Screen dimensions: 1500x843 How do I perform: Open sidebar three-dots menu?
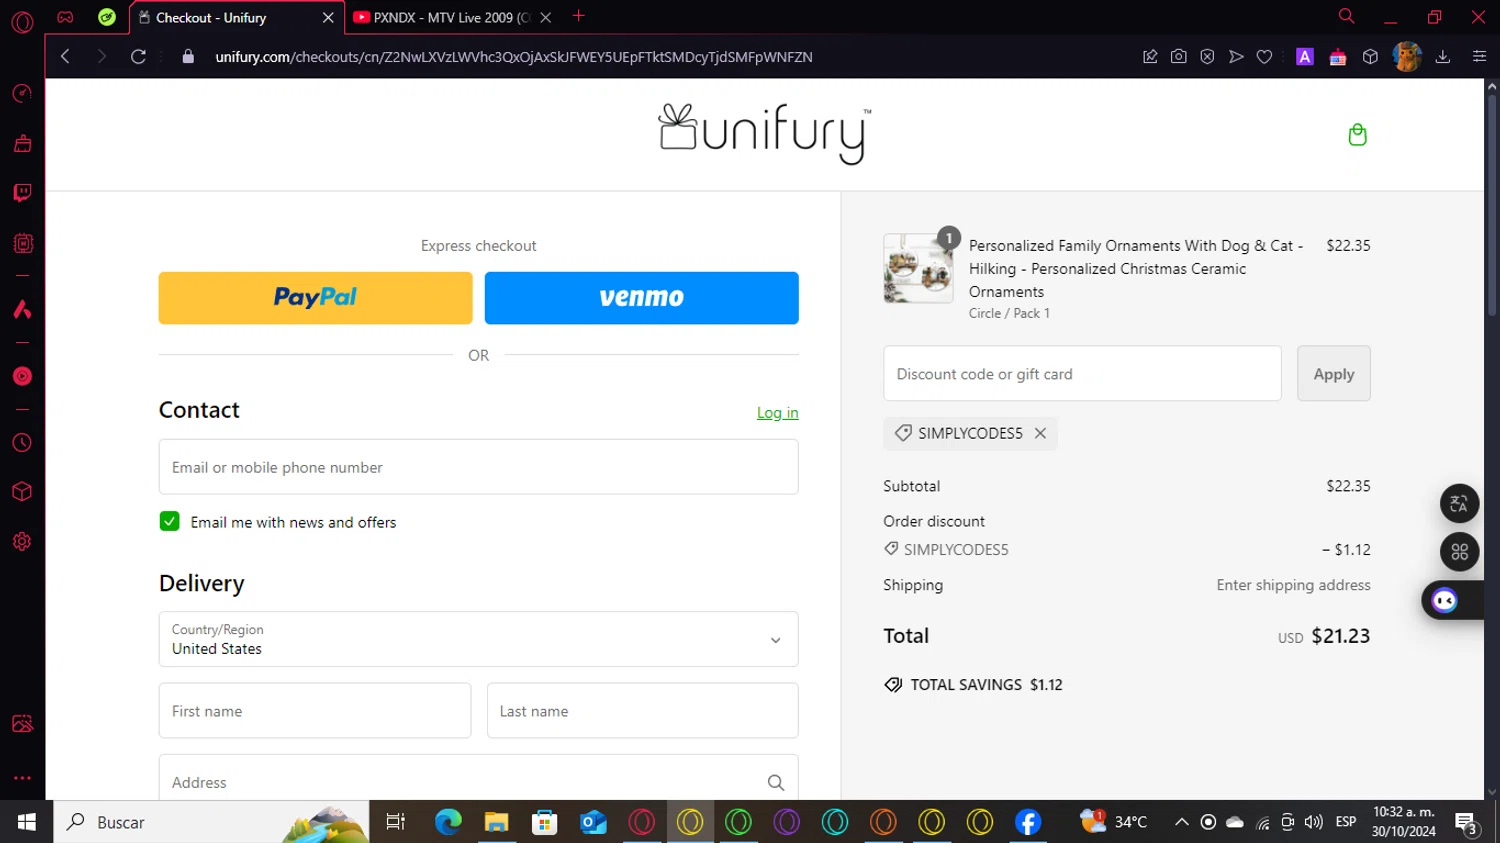pyautogui.click(x=22, y=777)
